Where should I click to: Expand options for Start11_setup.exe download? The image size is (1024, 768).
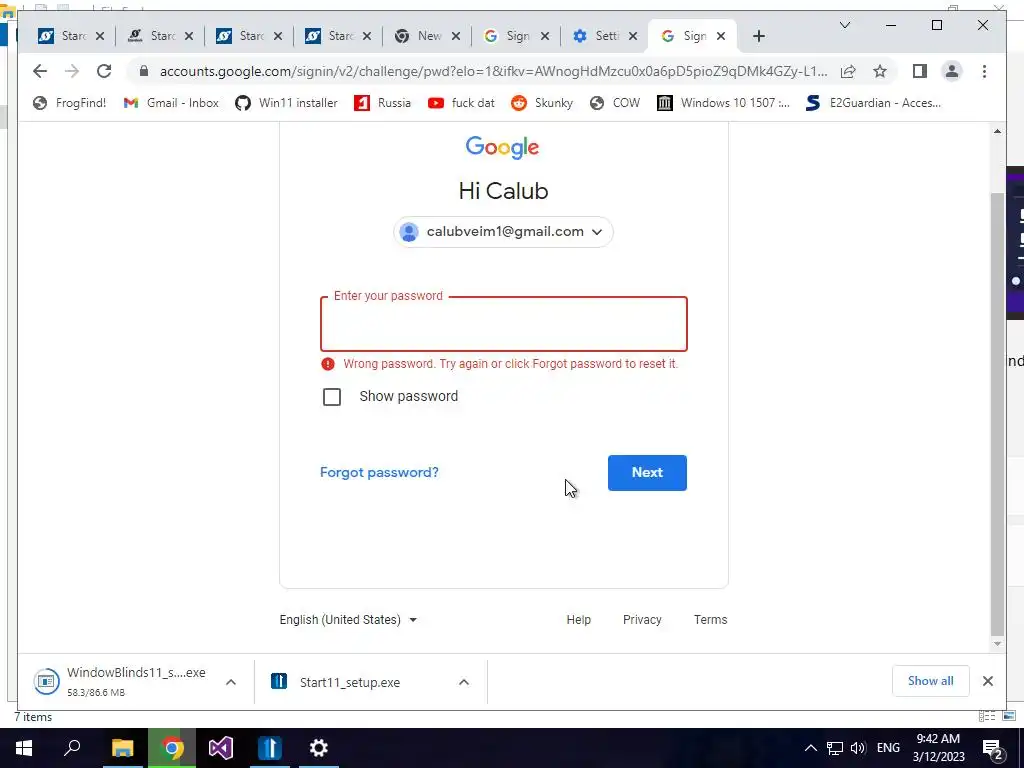pyautogui.click(x=464, y=682)
